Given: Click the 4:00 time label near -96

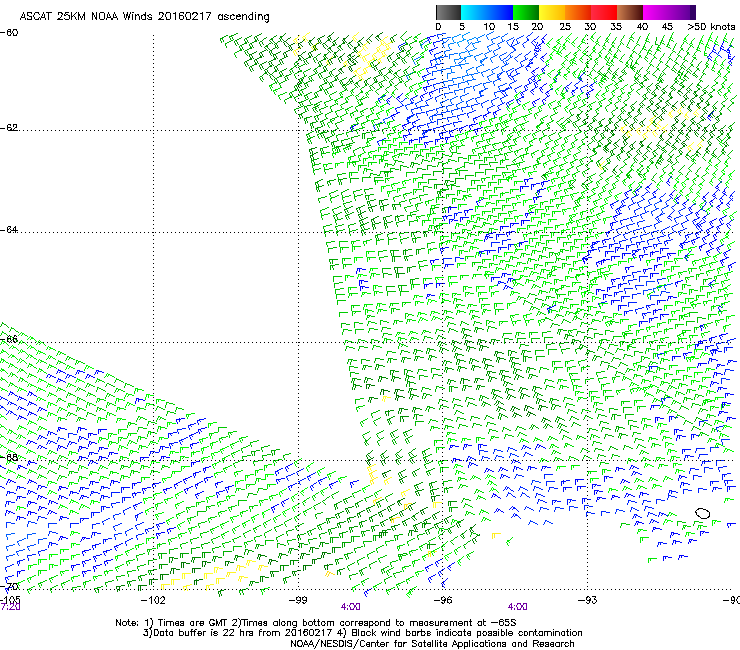Looking at the screenshot, I should click(x=518, y=607).
